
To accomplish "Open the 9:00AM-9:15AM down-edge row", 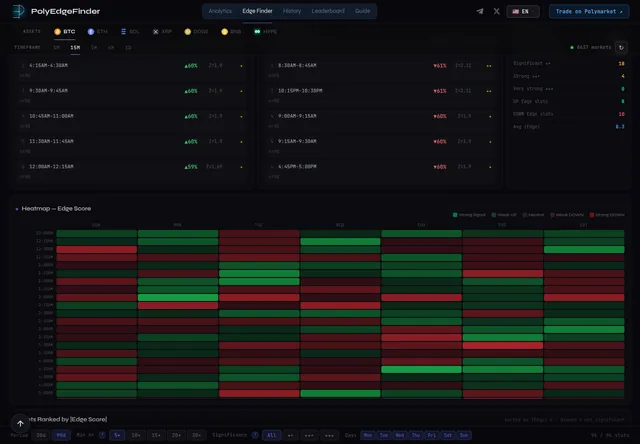I will (x=381, y=120).
